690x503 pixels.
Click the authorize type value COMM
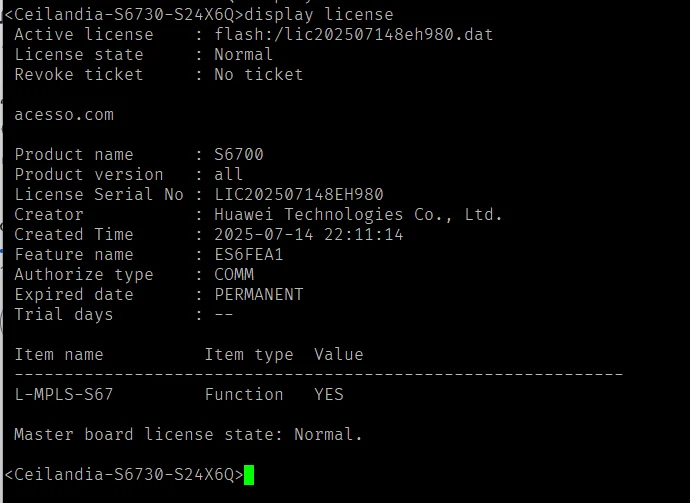pos(234,275)
